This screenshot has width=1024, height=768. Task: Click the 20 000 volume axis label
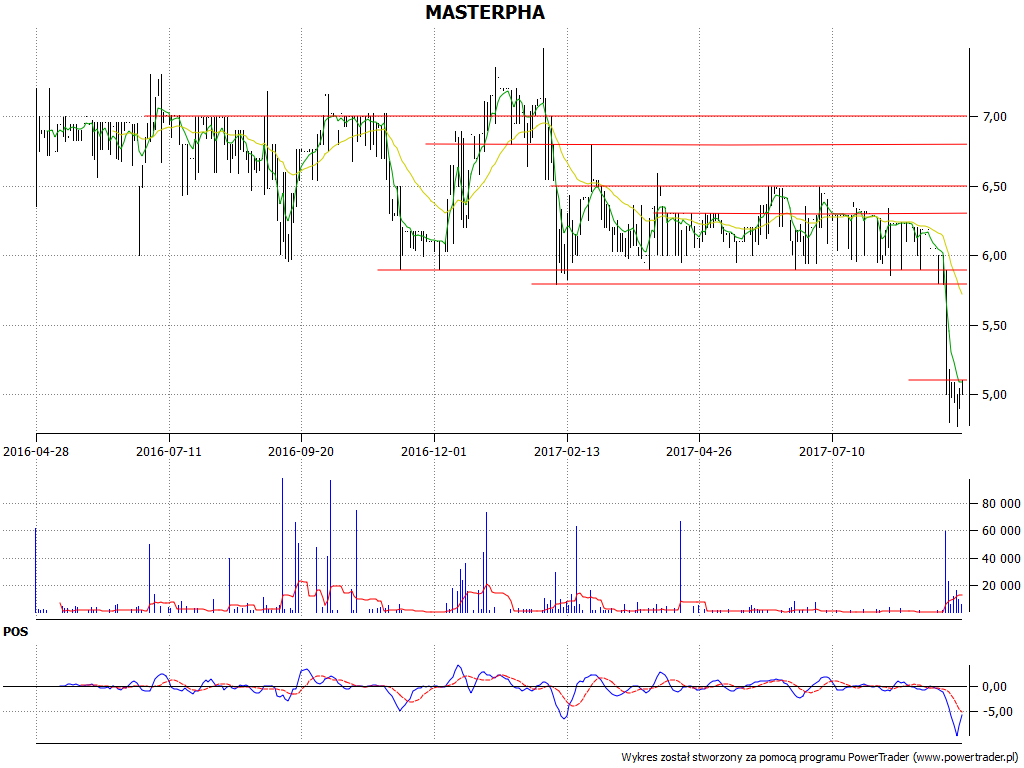(x=1001, y=586)
